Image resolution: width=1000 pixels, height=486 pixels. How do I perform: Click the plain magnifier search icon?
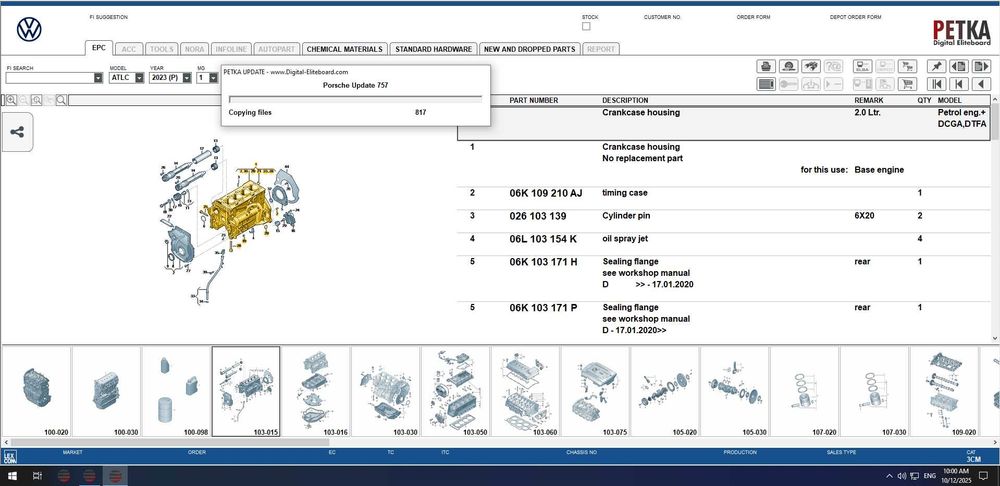(61, 100)
